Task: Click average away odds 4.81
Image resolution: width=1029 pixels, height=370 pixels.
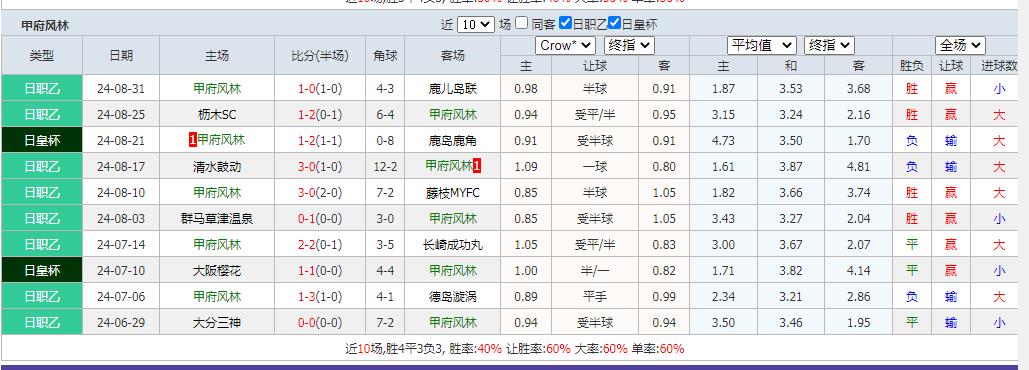Action: (x=858, y=167)
